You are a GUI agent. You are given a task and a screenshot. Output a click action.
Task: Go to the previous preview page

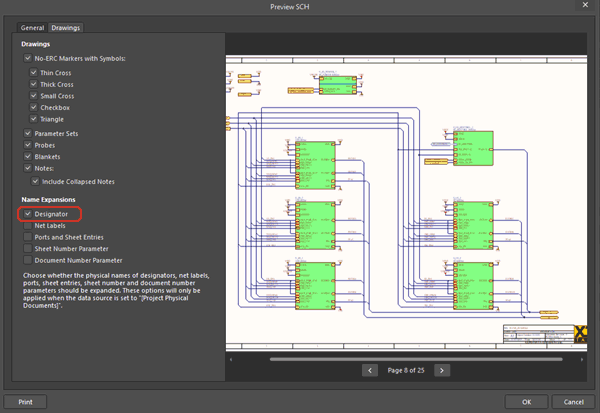click(371, 370)
